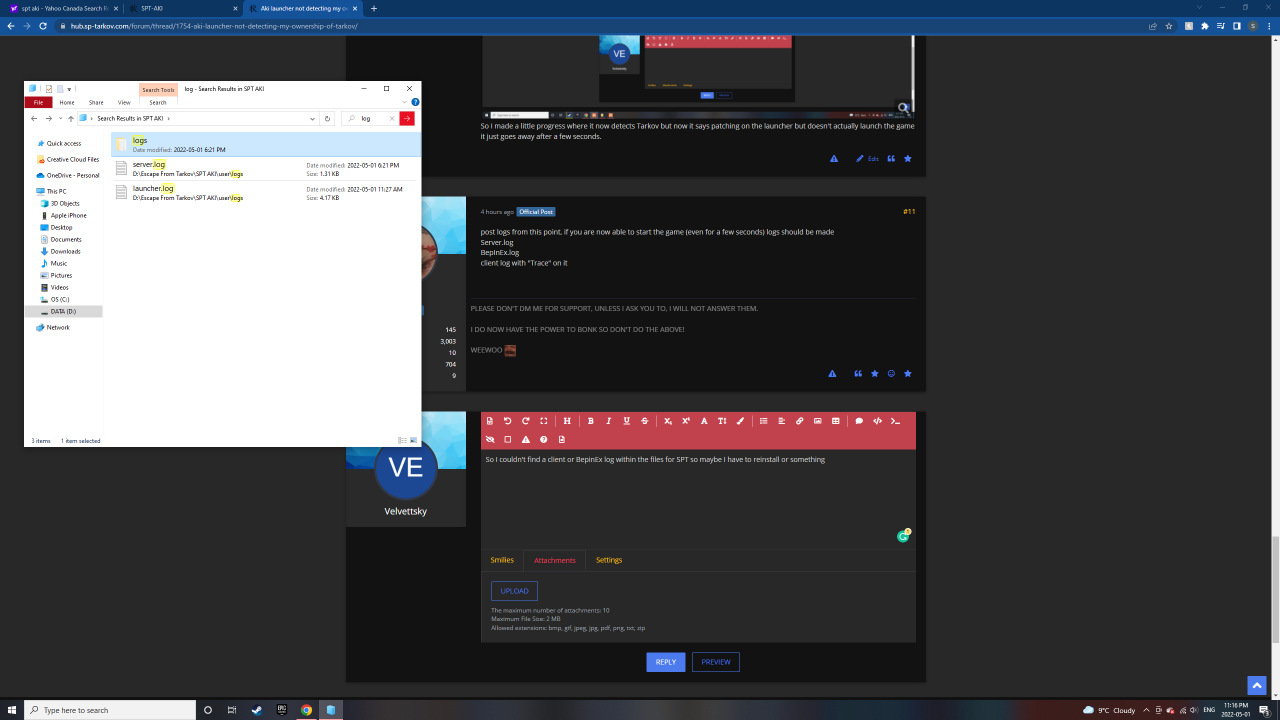Open text alignment options
The height and width of the screenshot is (720, 1280).
(782, 421)
